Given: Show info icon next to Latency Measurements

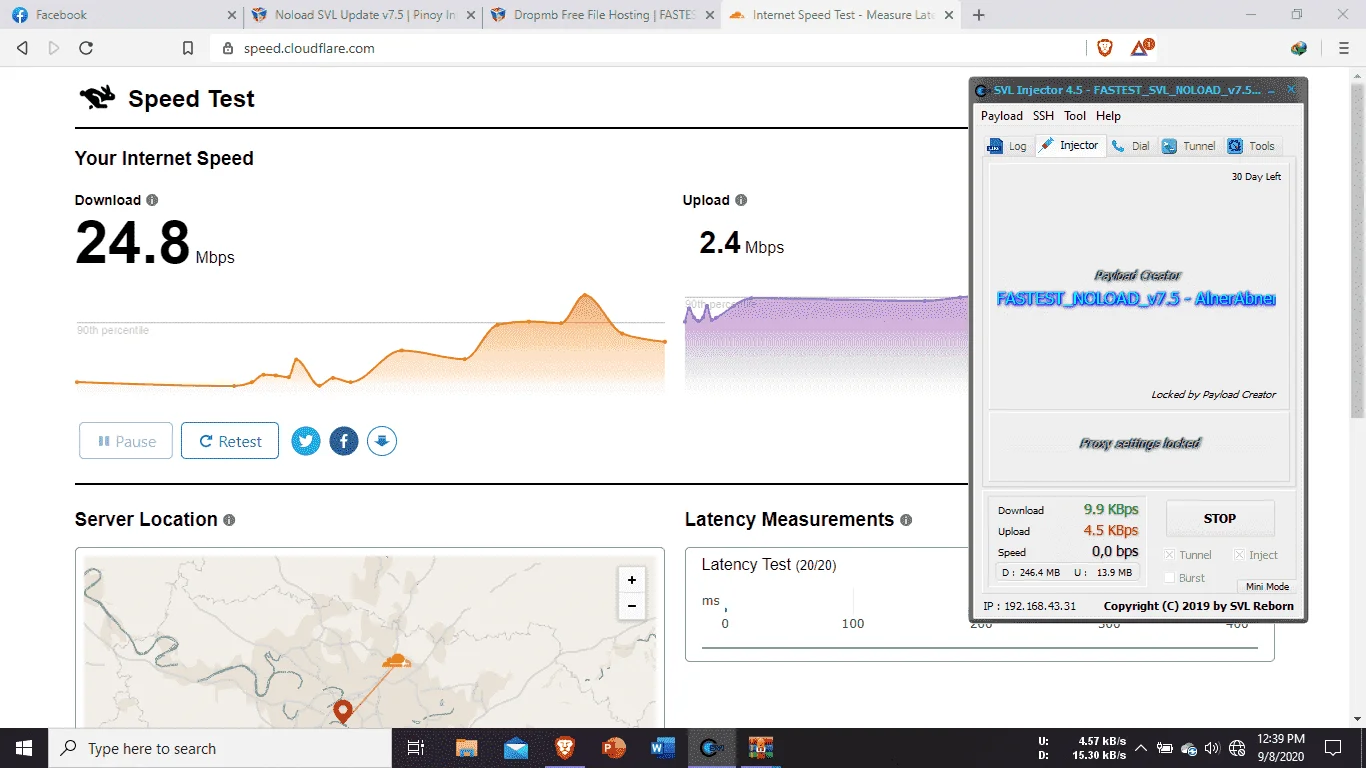Looking at the screenshot, I should click(x=906, y=520).
